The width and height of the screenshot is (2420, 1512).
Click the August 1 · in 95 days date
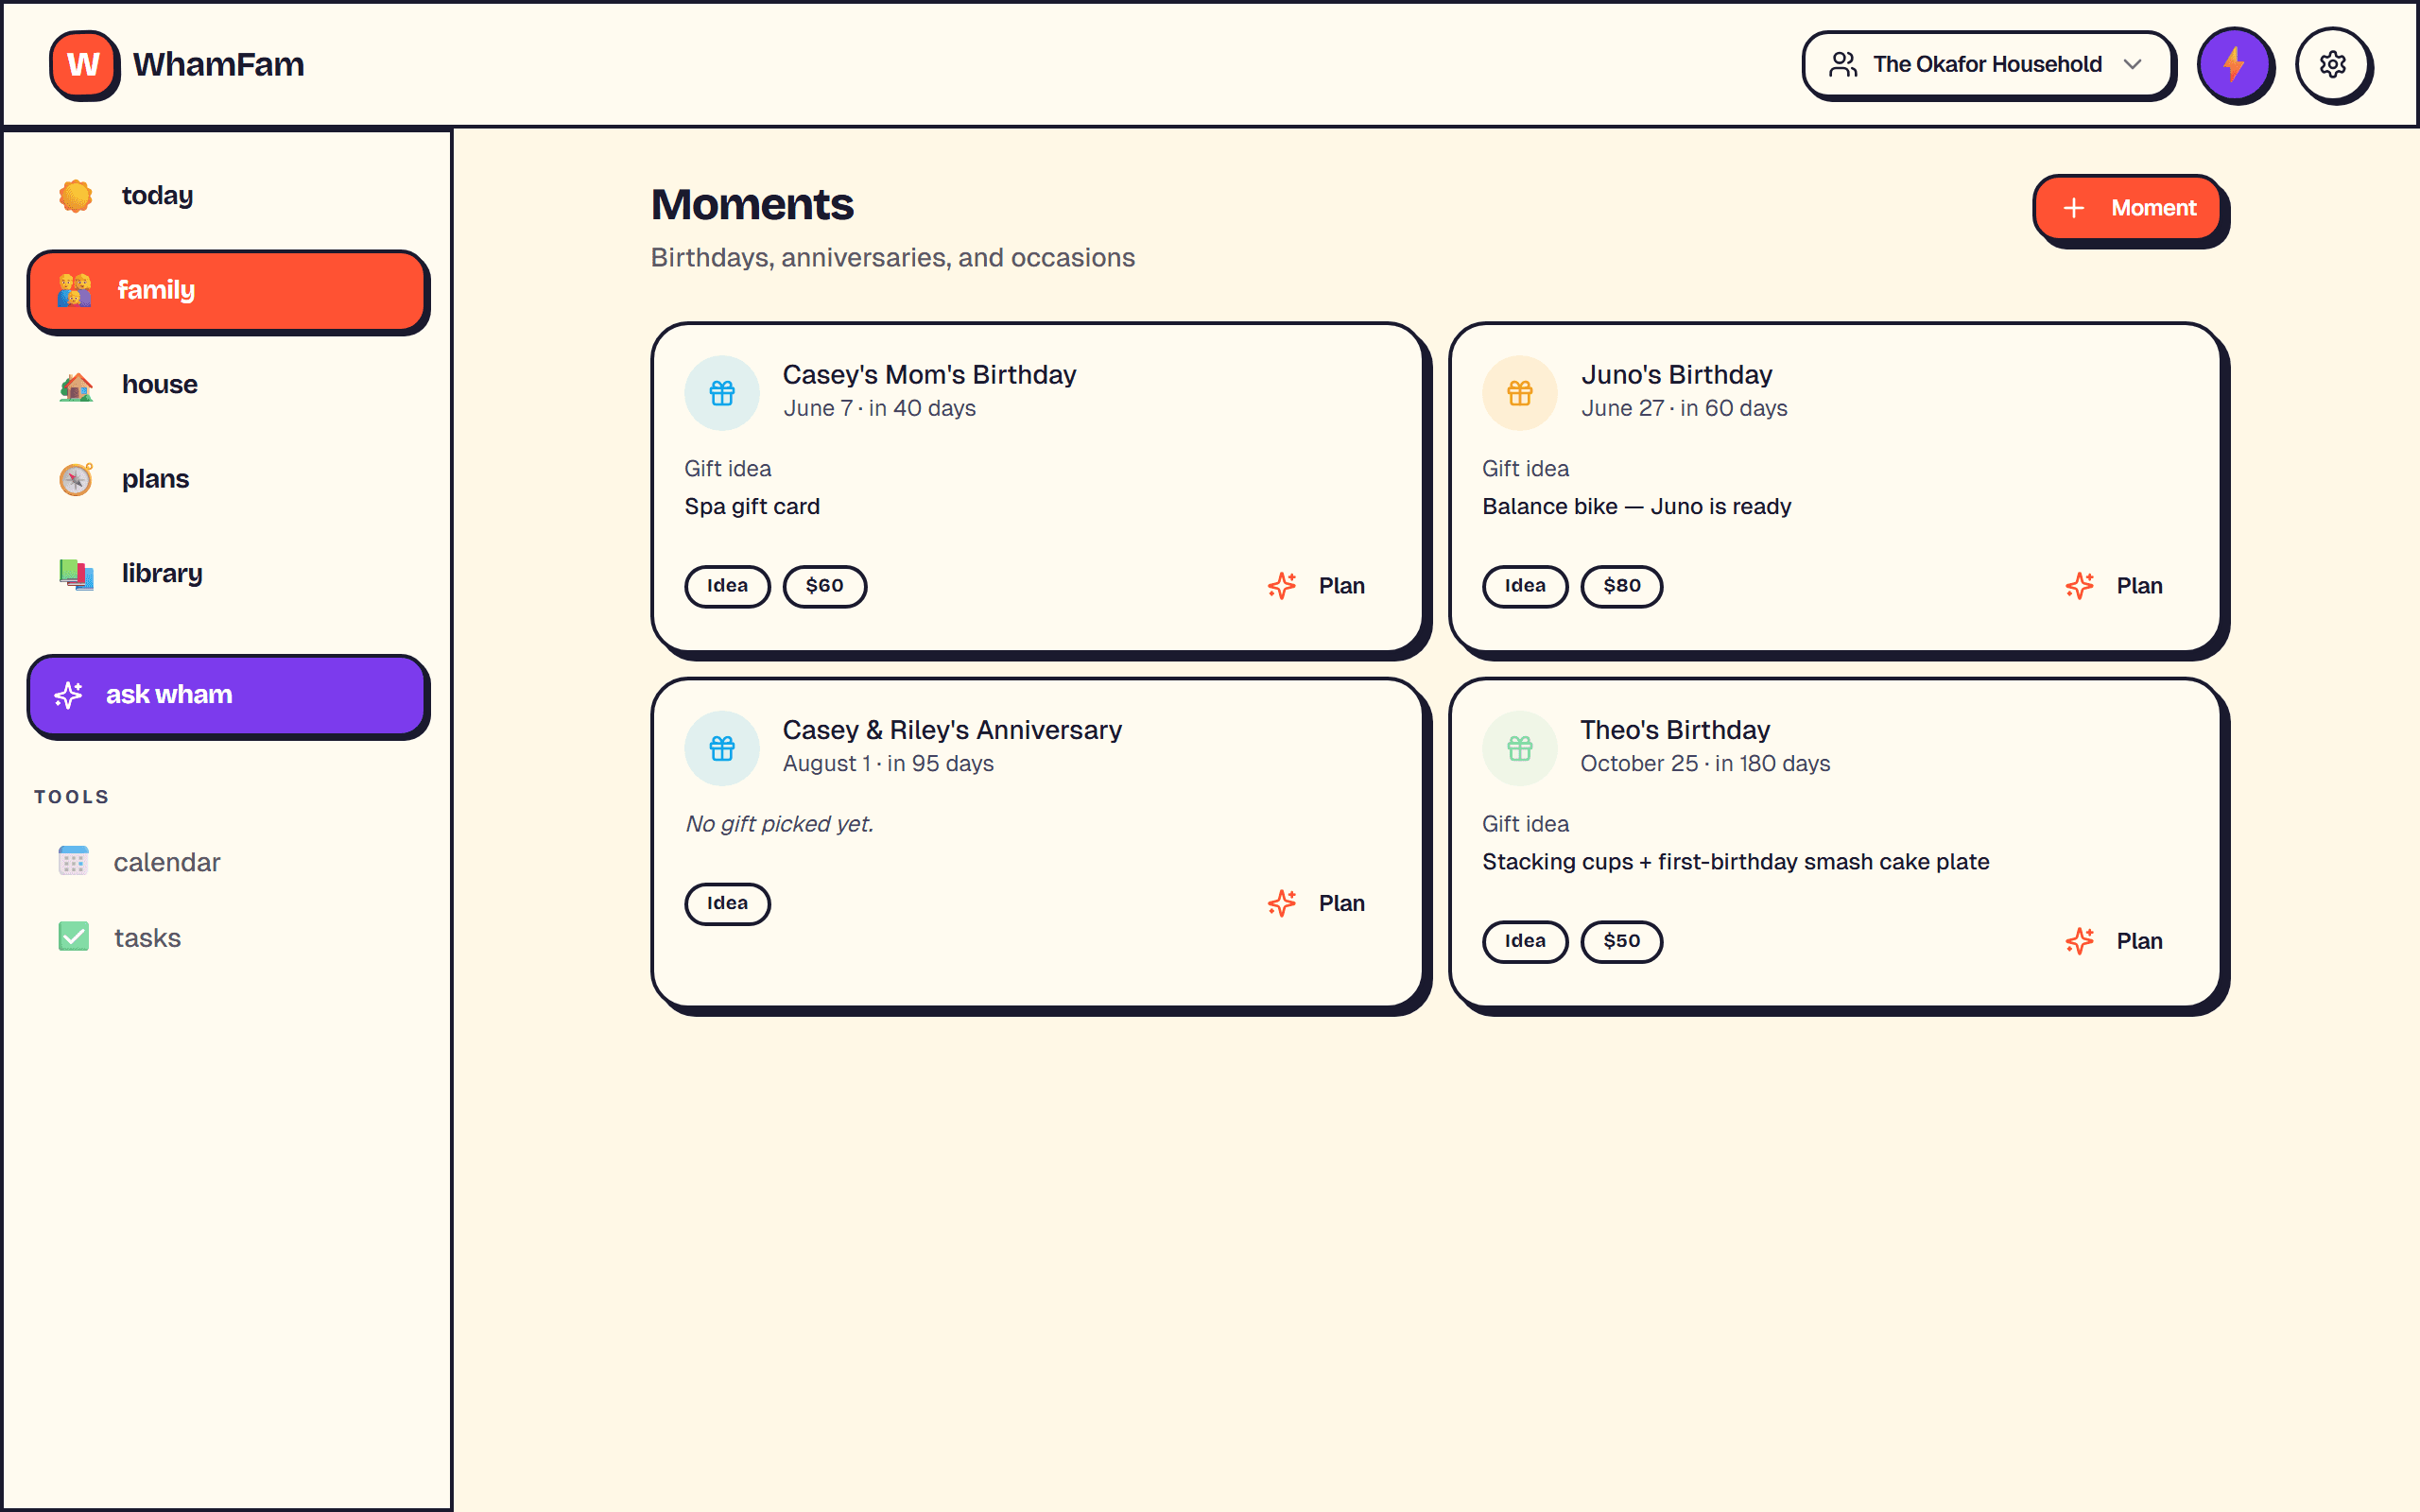[x=888, y=764]
